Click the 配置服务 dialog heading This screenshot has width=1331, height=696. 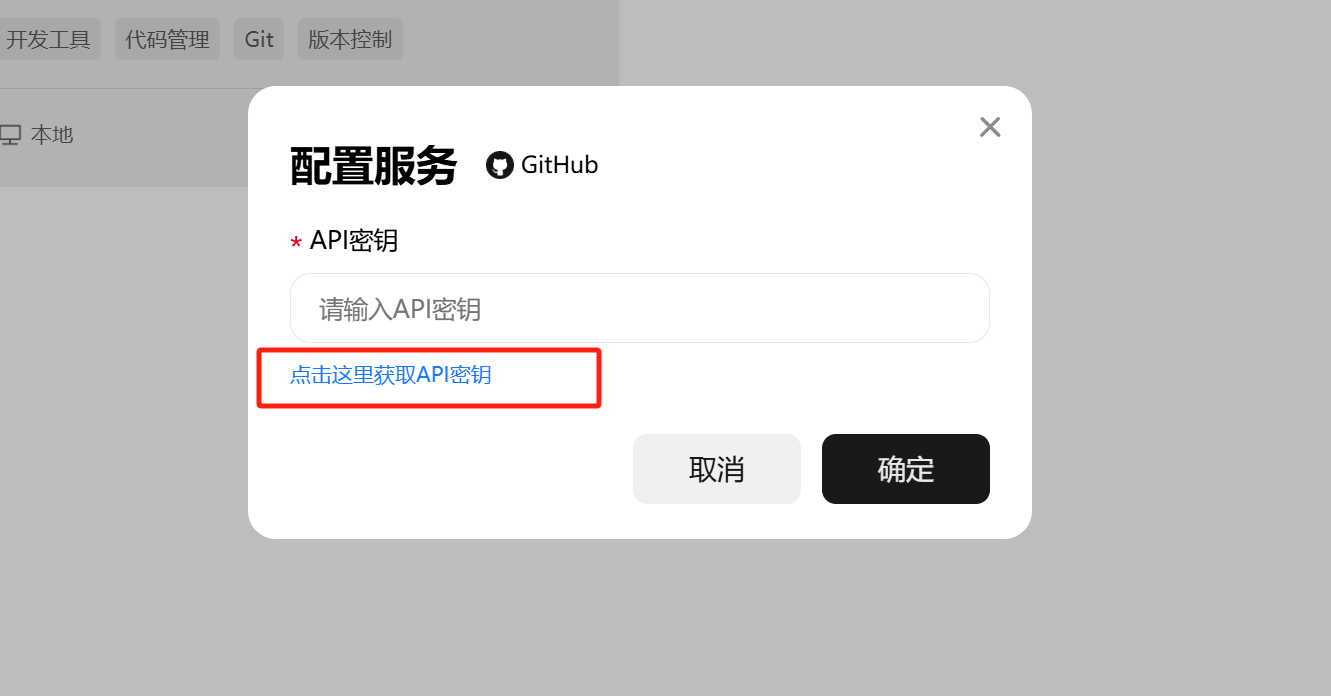373,166
